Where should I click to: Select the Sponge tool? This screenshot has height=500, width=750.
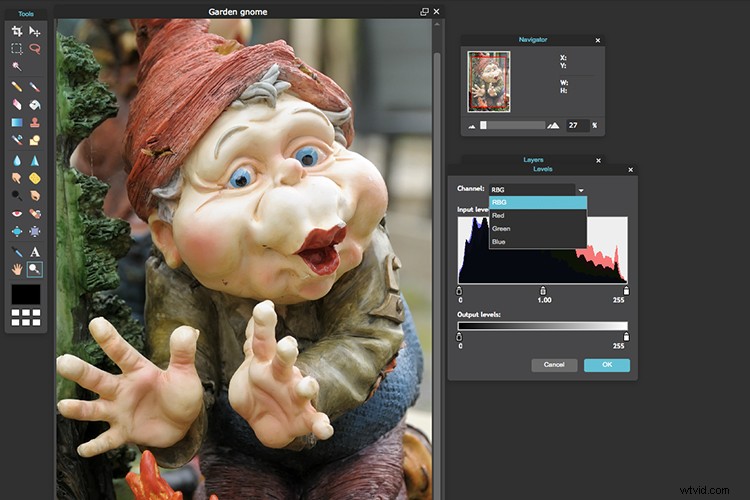[34, 178]
